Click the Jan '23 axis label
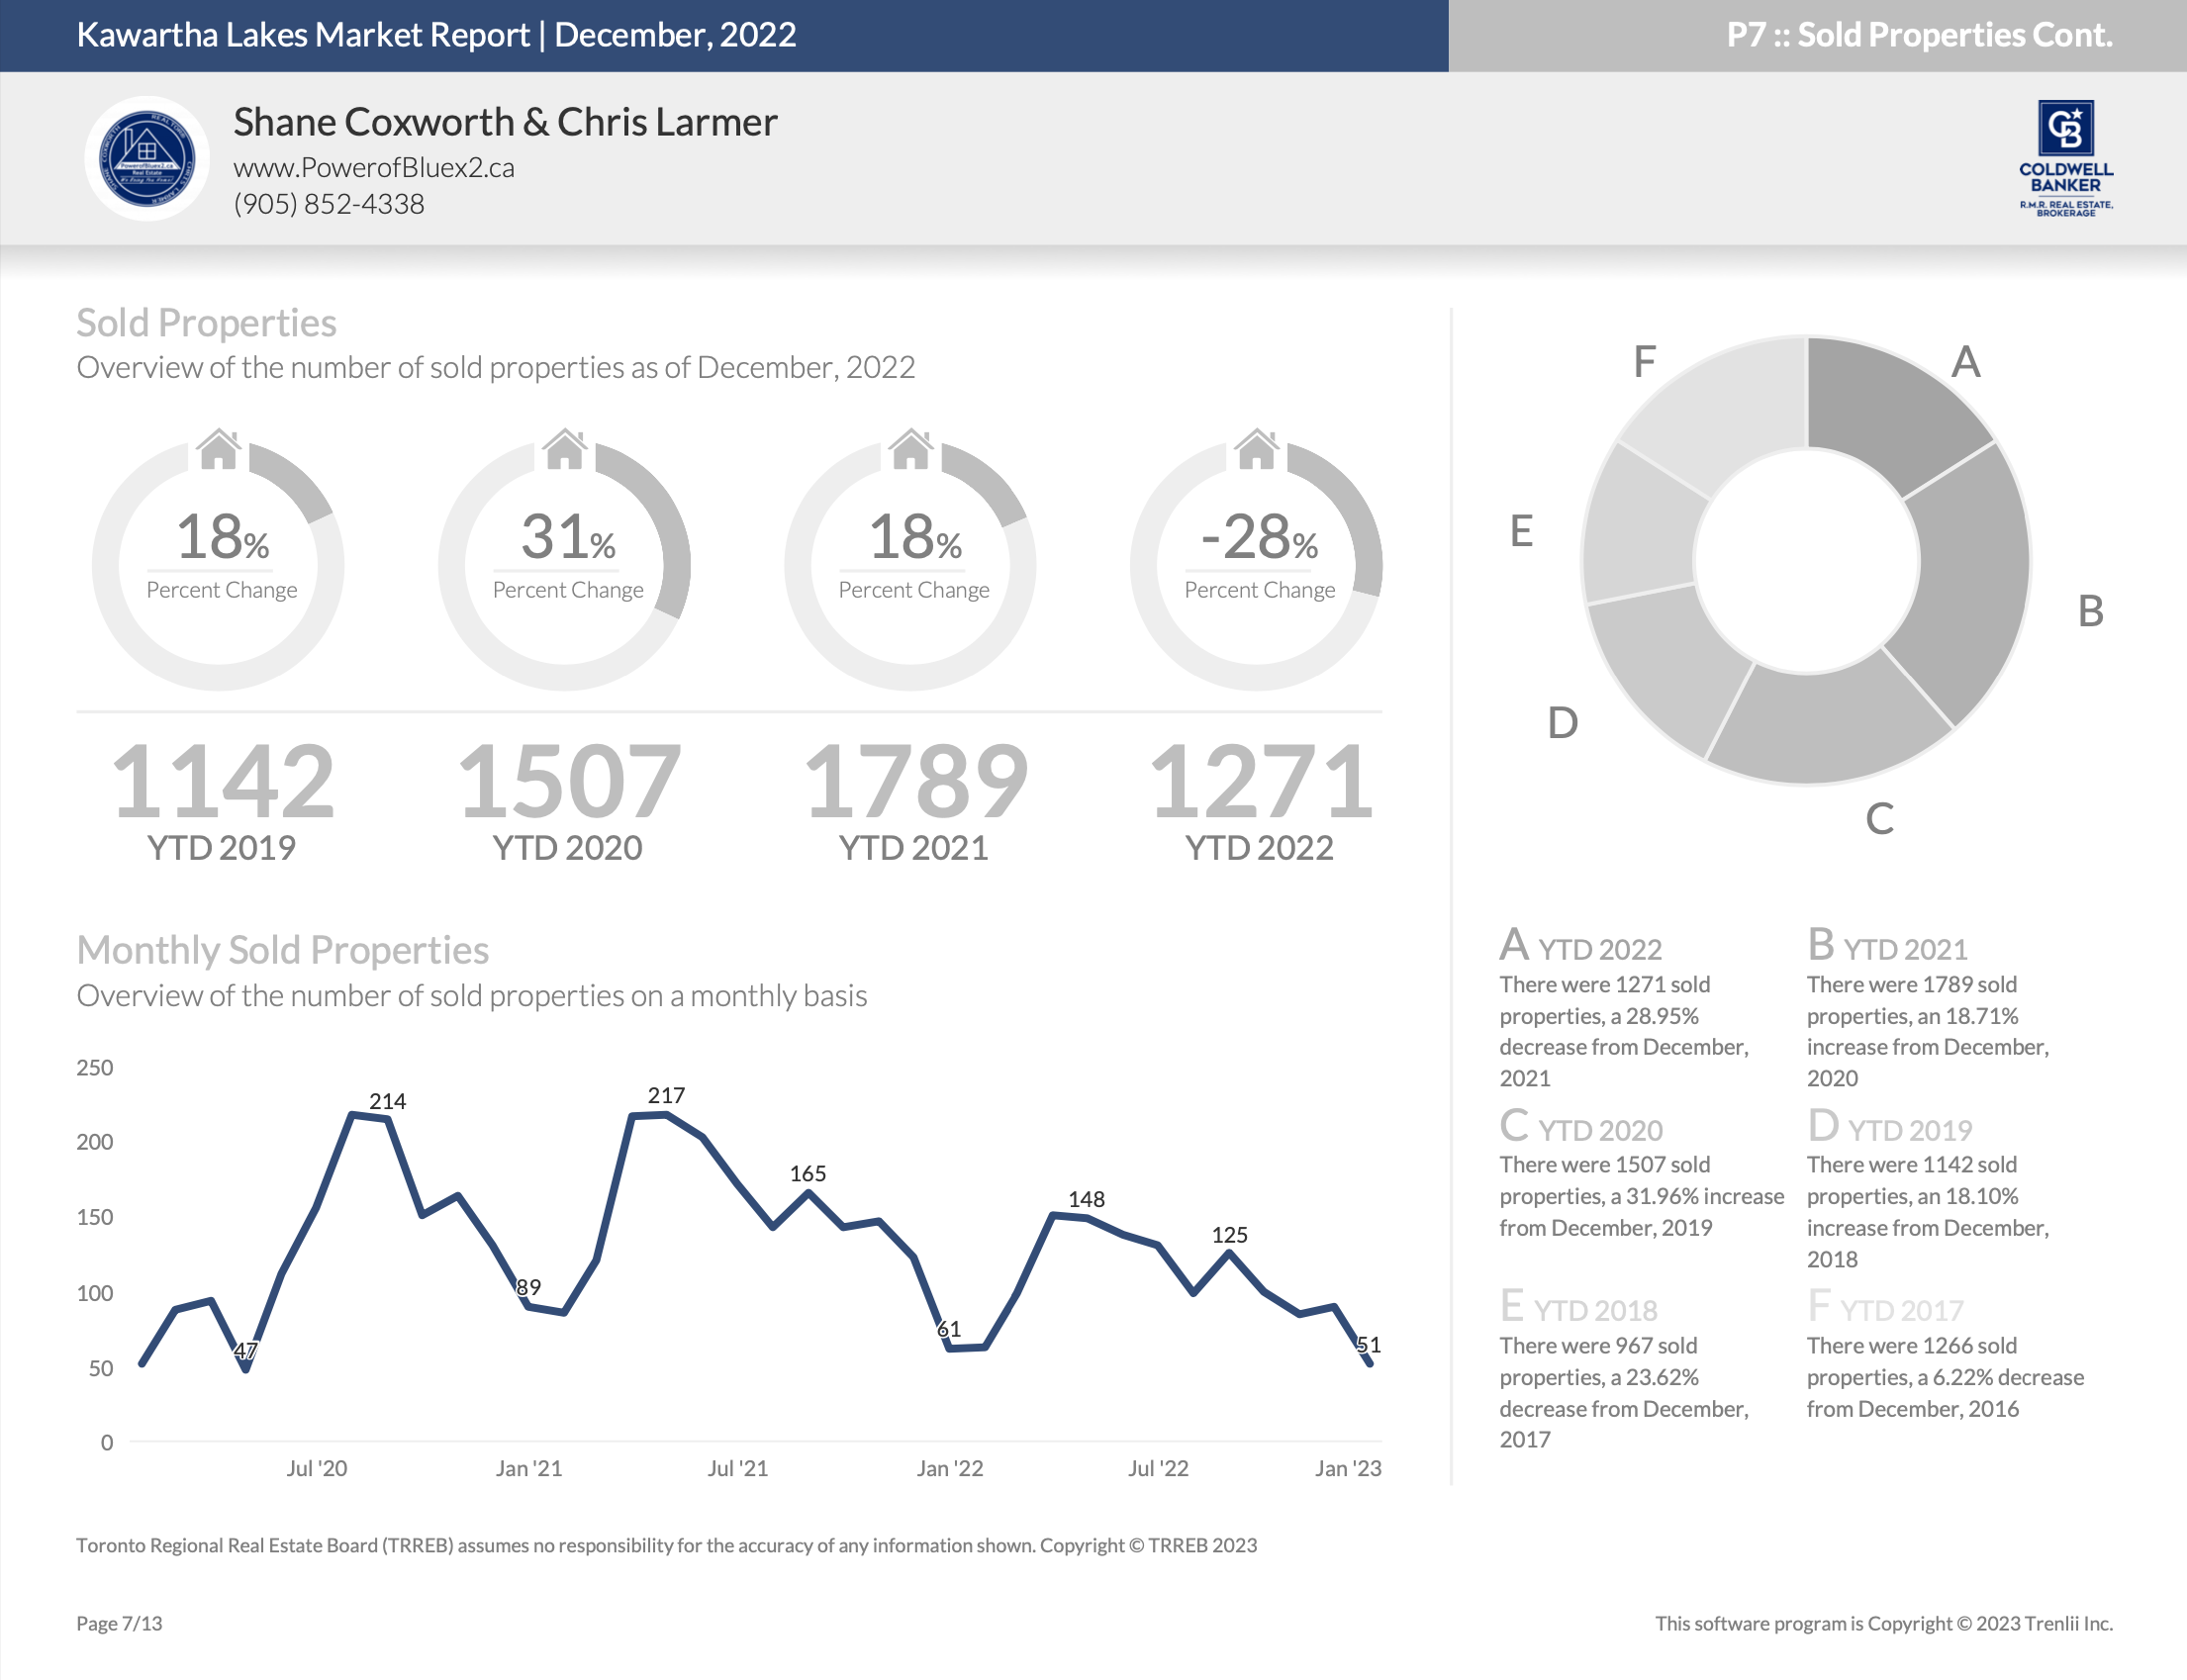Screen dimensions: 2187x1680 1348,1468
